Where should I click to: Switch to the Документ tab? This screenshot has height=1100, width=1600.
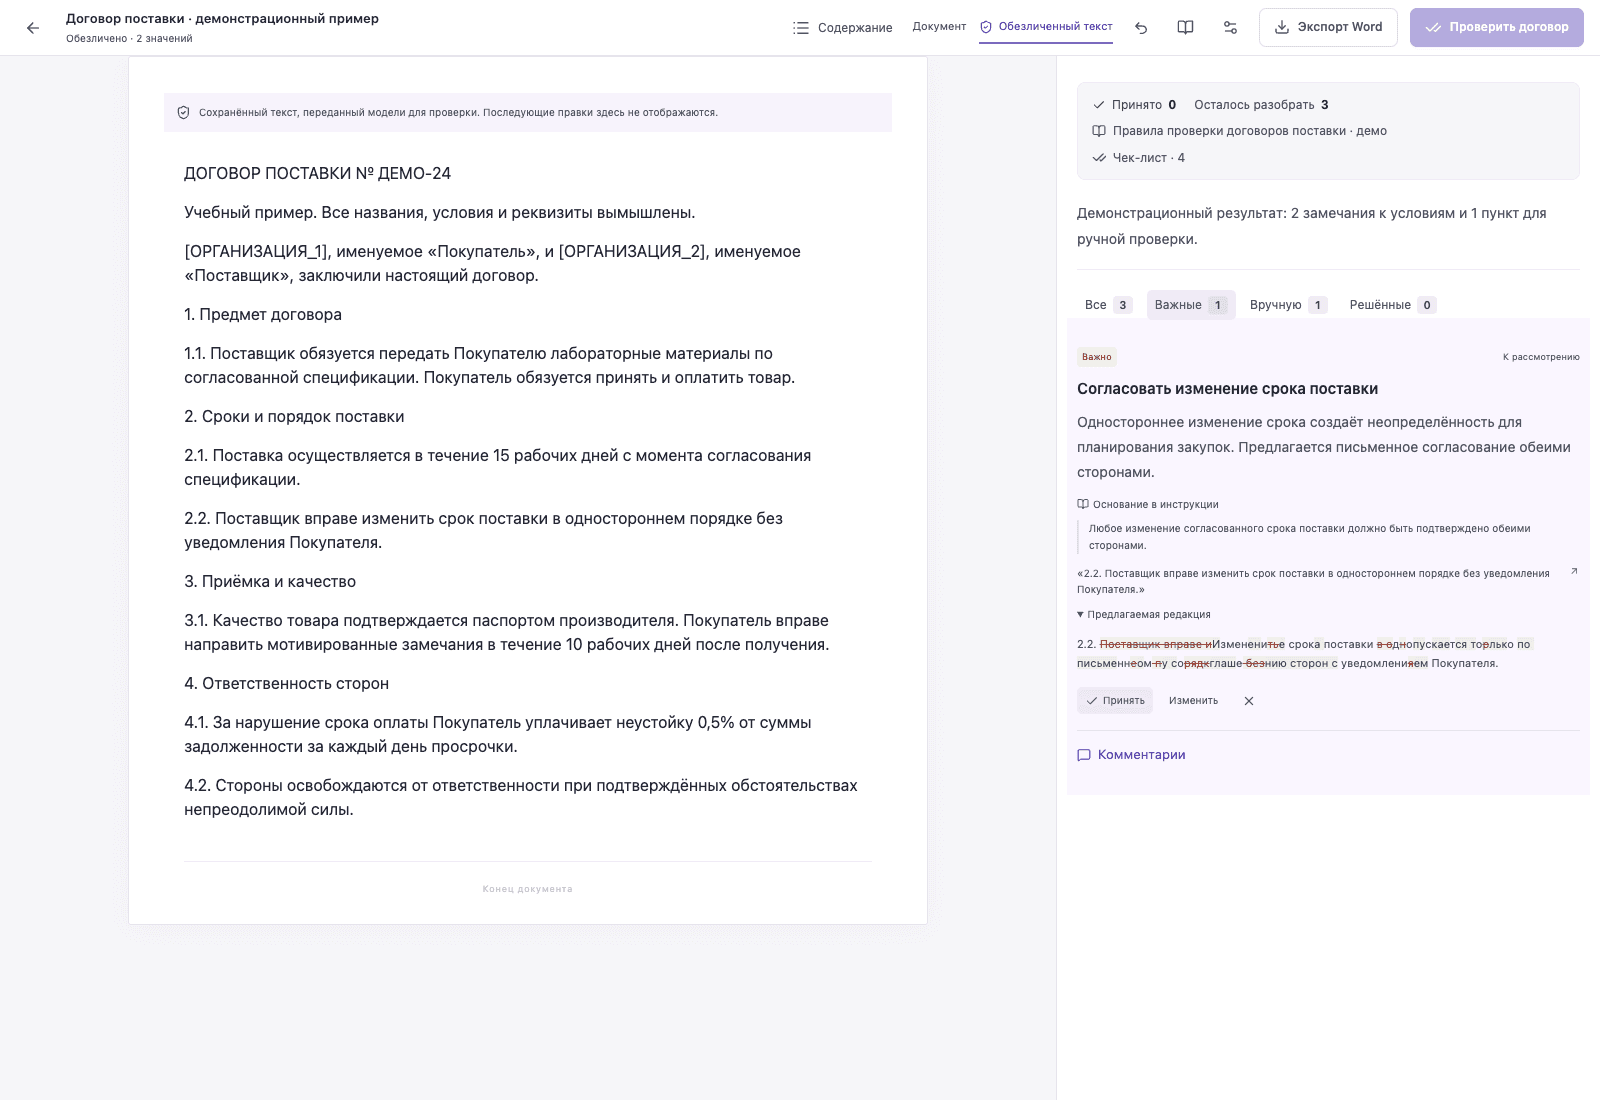tap(939, 27)
